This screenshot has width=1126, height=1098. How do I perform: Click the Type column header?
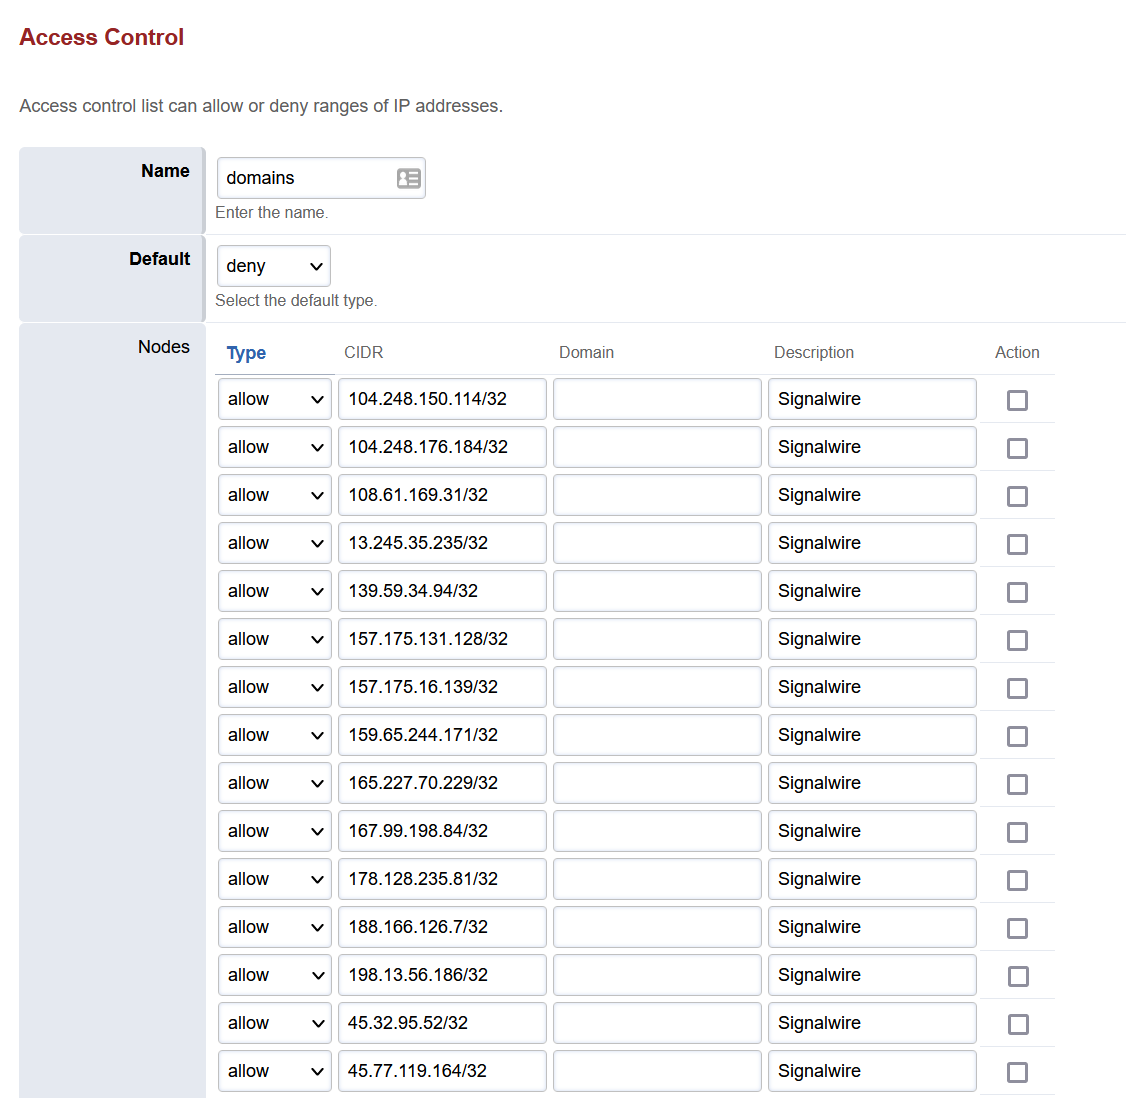tap(246, 352)
